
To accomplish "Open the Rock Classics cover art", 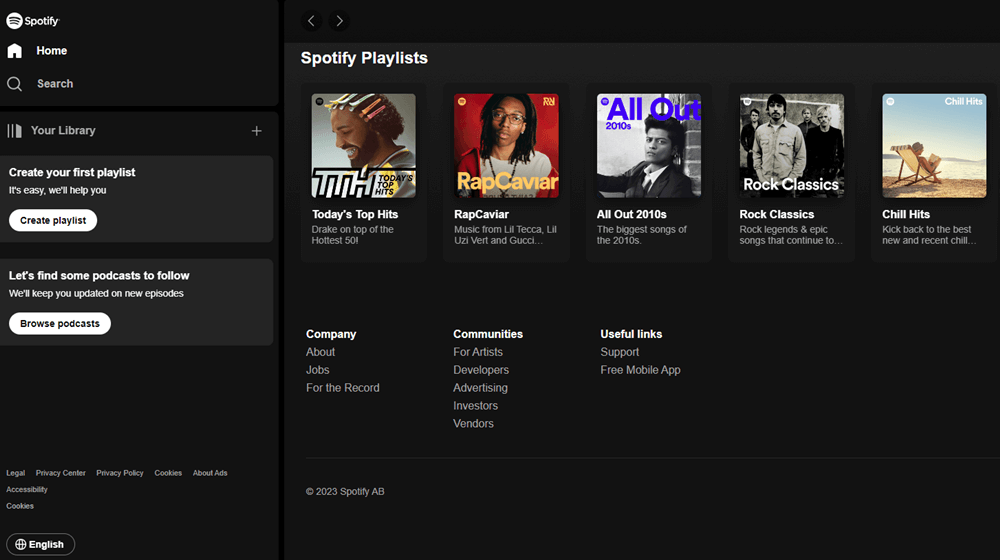I will coord(791,145).
